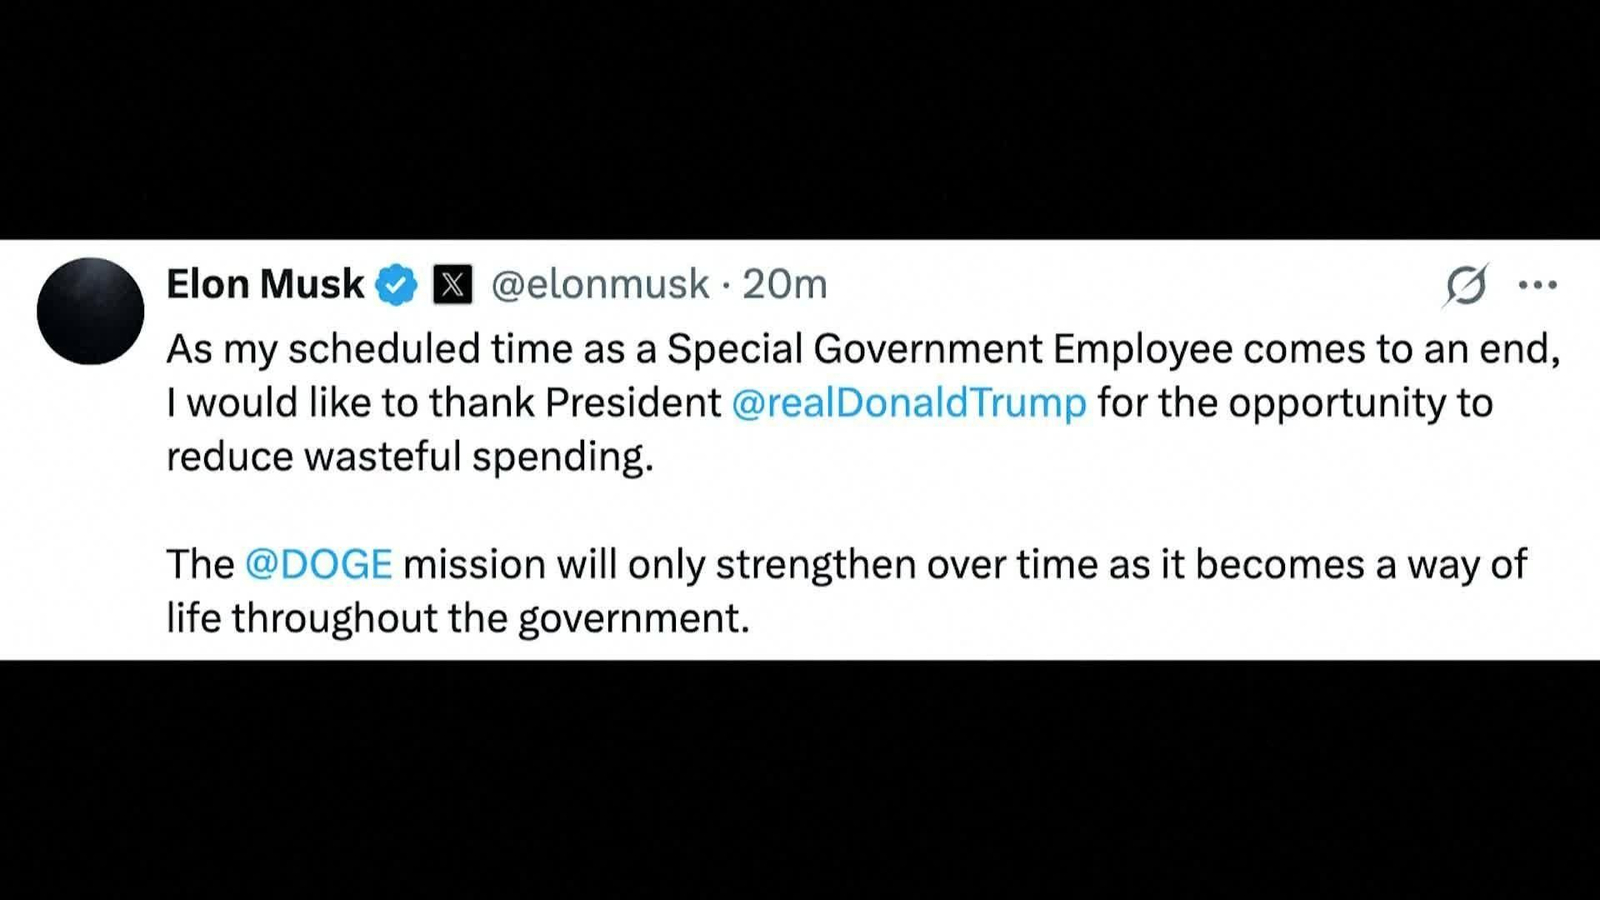The height and width of the screenshot is (900, 1600).
Task: Open Elon Musk's profile avatar
Action: click(90, 311)
